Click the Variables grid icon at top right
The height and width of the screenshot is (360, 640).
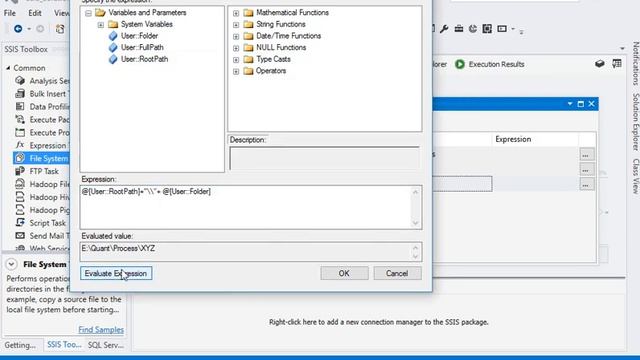617,64
